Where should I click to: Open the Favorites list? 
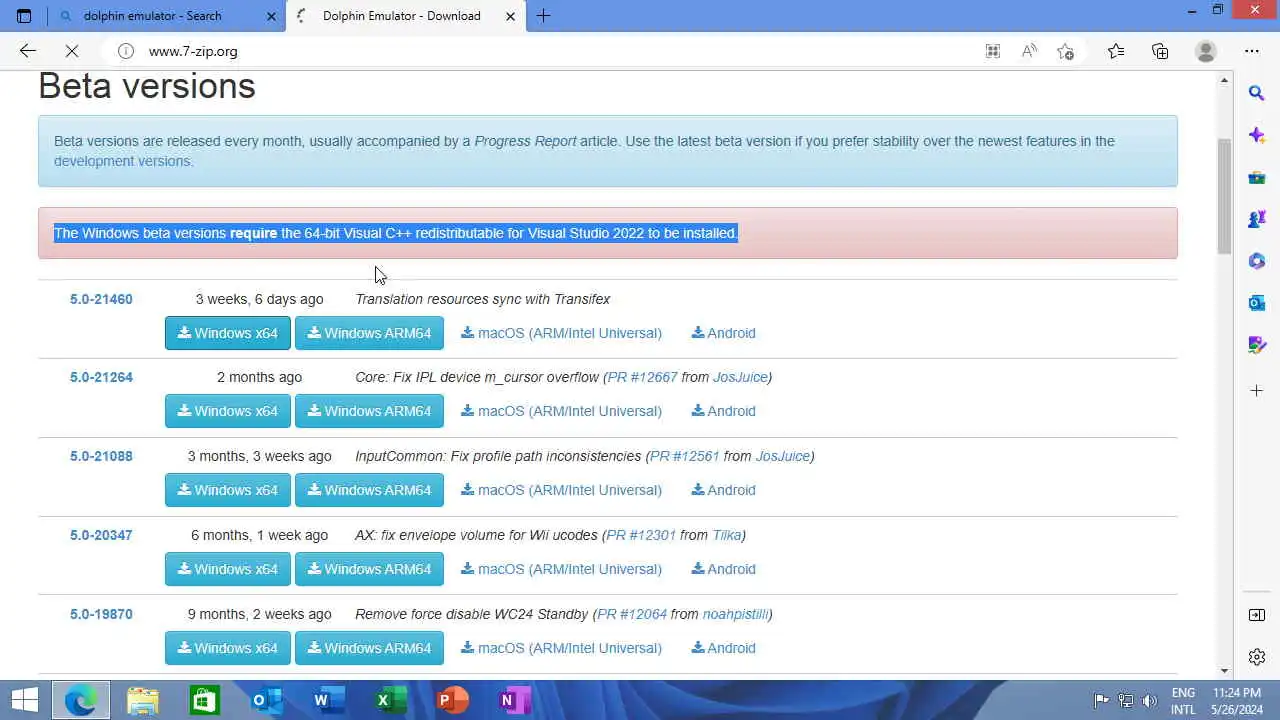1116,51
